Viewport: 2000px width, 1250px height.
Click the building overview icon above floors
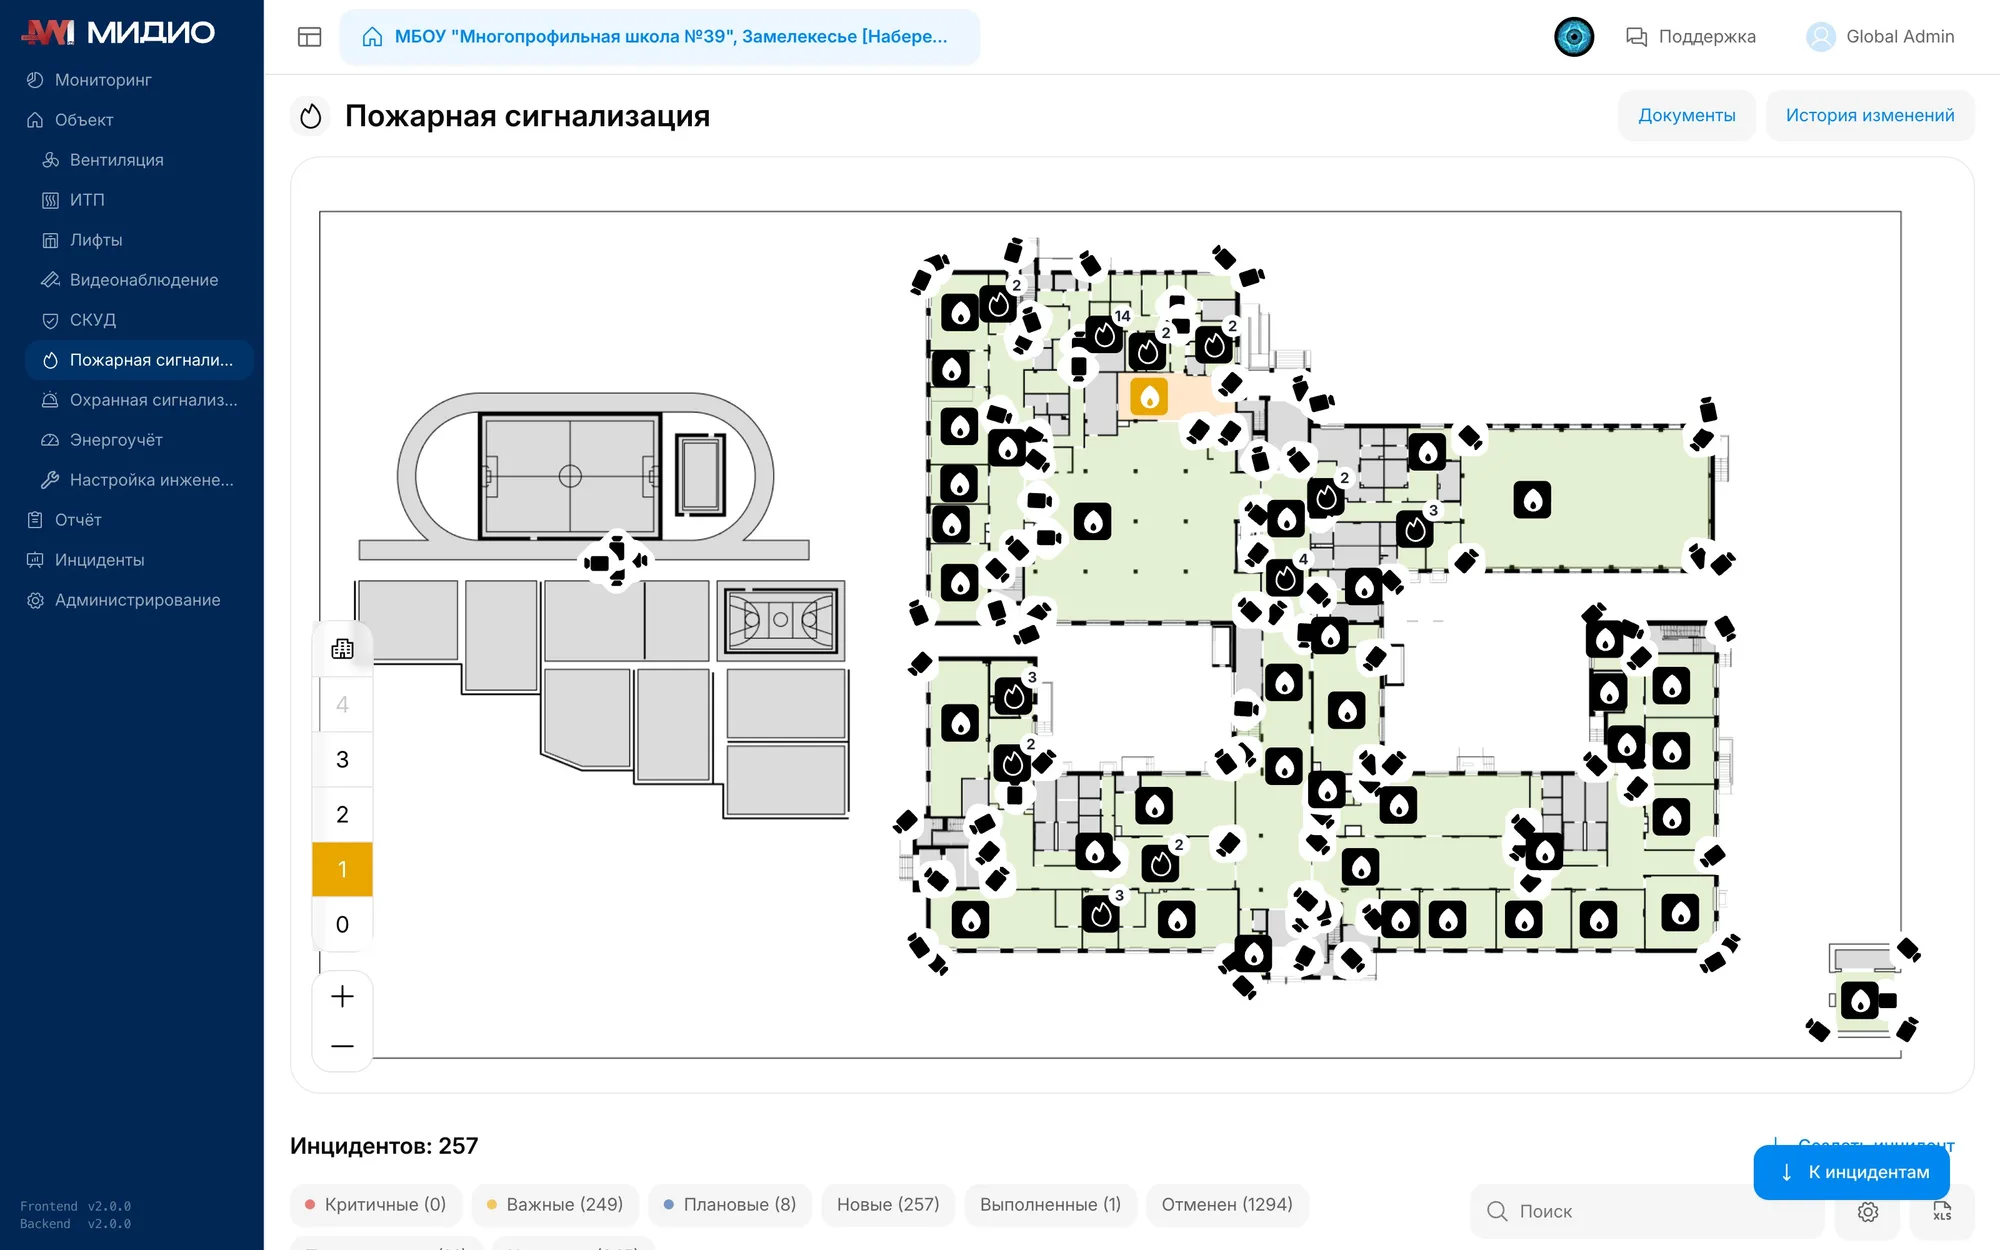342,649
